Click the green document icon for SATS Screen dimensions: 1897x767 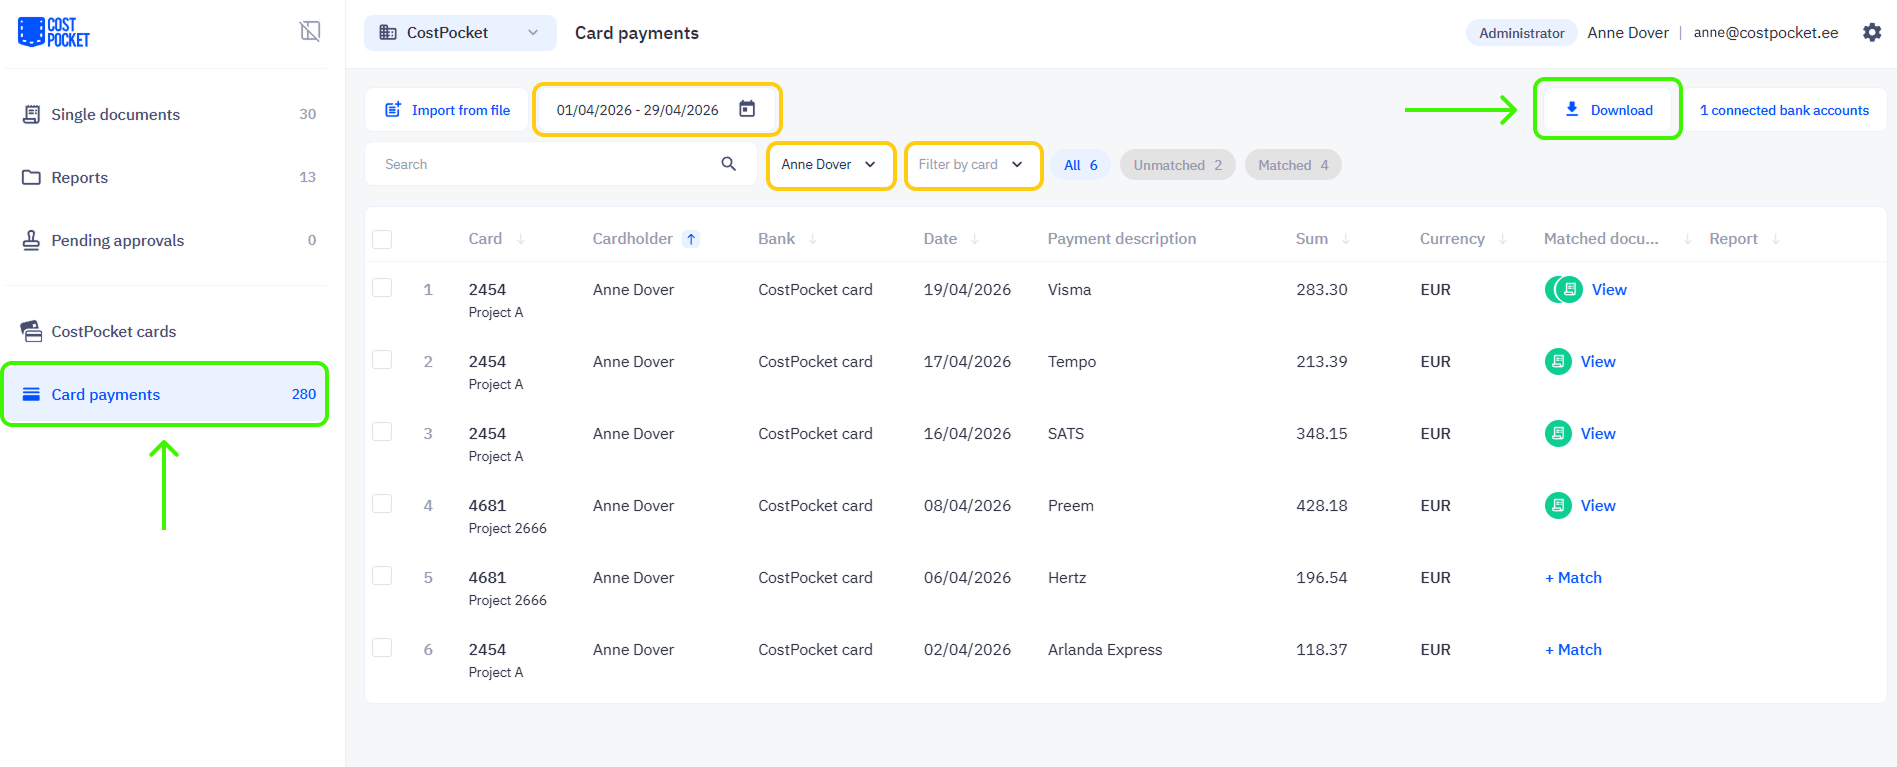1558,433
